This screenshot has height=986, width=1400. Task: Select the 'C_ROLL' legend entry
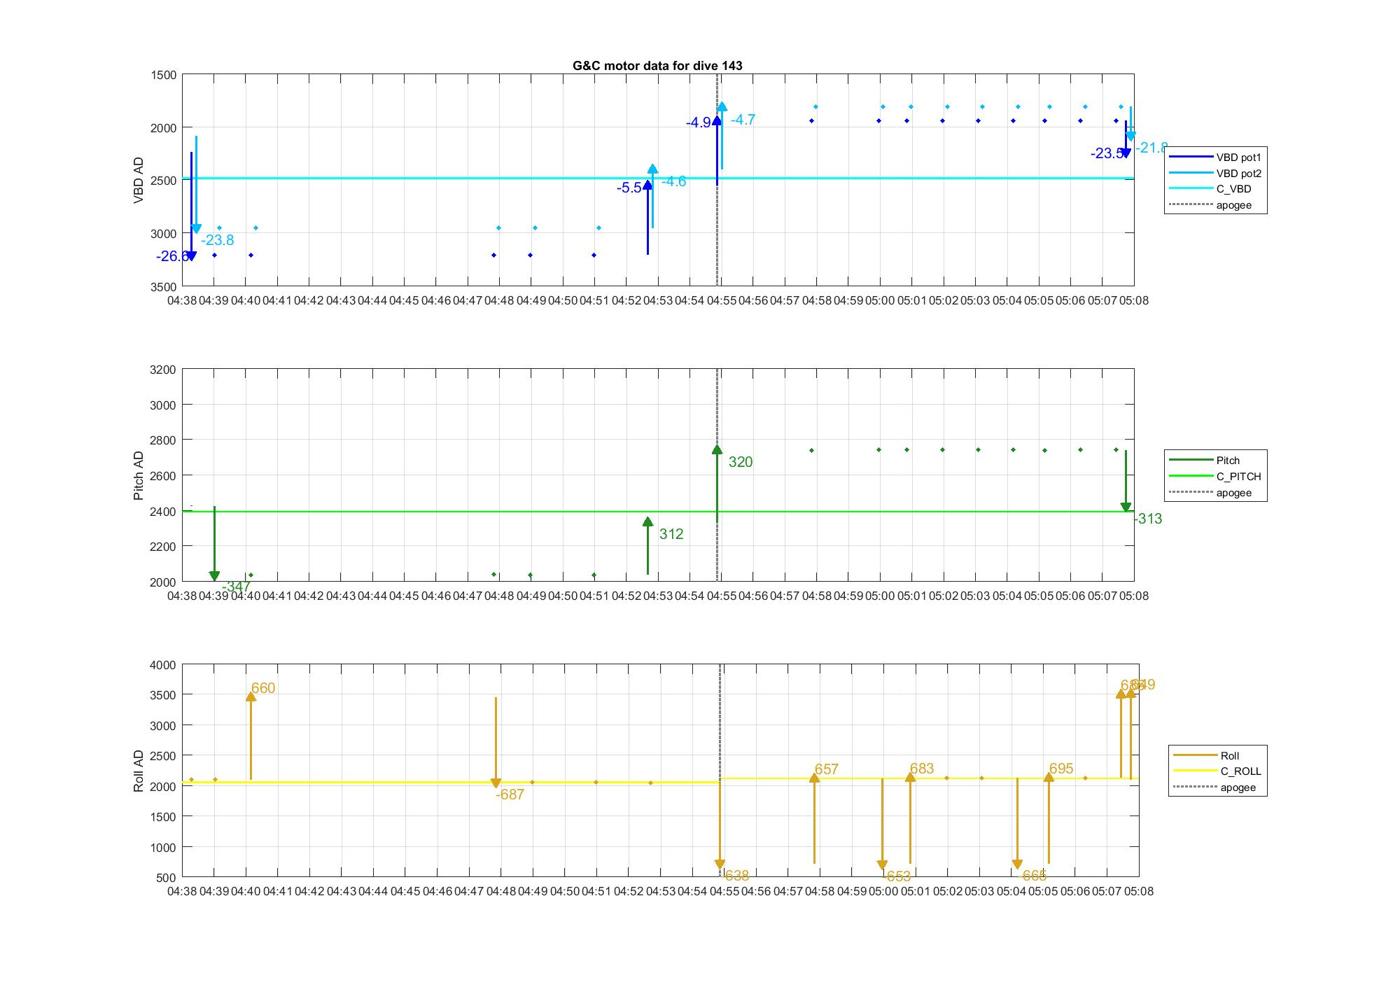click(1217, 771)
